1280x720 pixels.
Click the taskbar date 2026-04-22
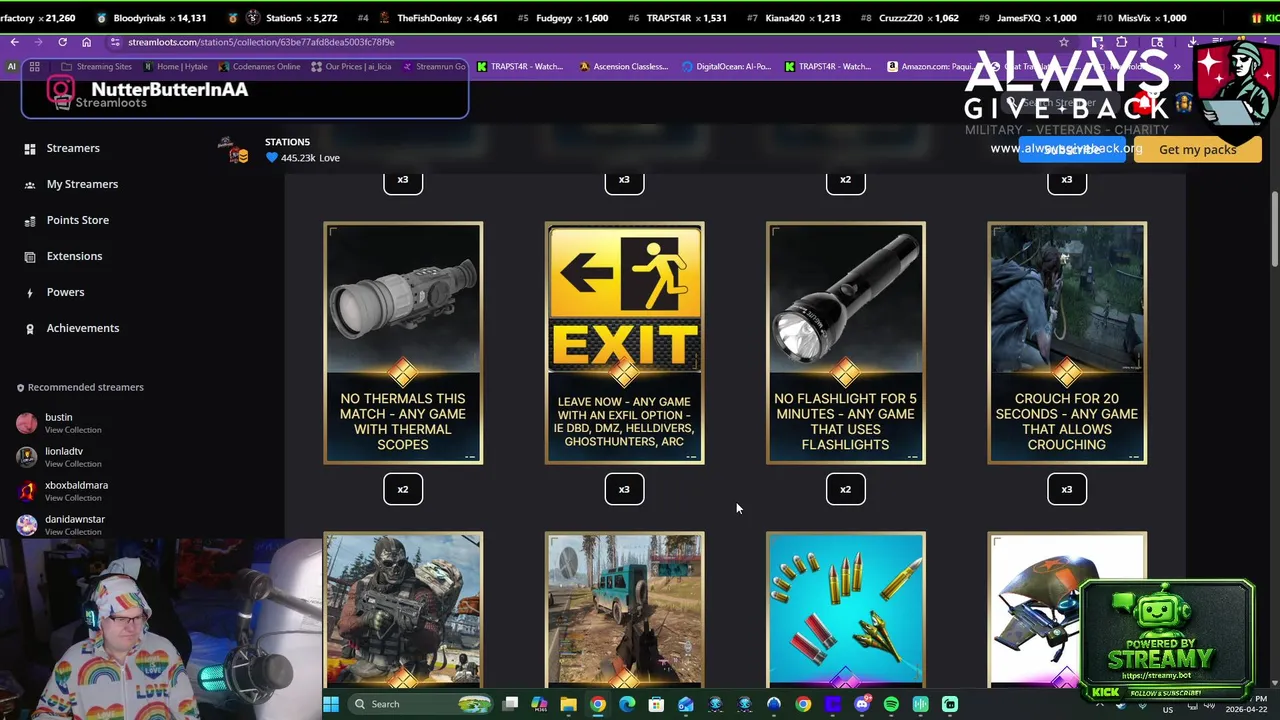tap(1246, 709)
